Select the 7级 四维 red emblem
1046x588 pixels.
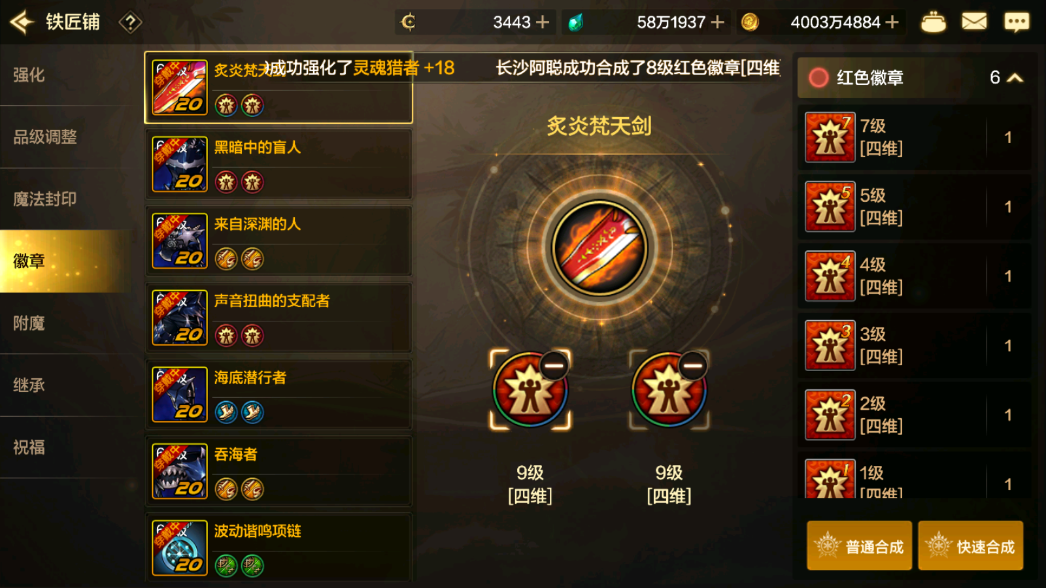pyautogui.click(x=914, y=137)
